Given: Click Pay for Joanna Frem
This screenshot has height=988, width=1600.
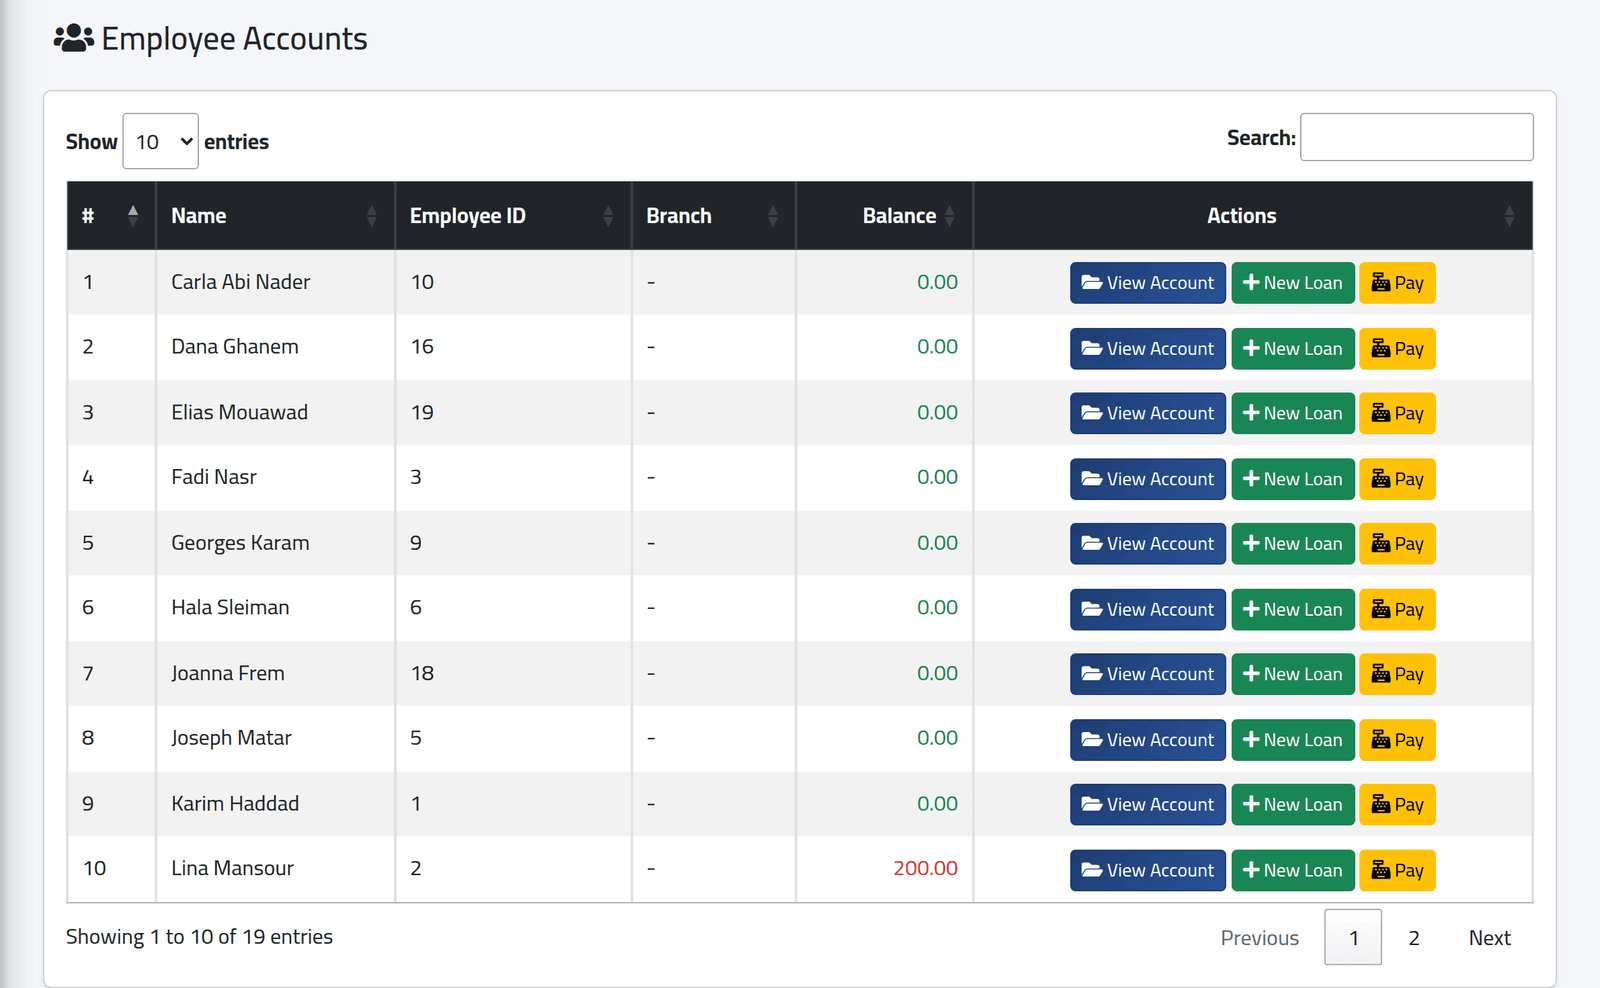Looking at the screenshot, I should 1397,674.
